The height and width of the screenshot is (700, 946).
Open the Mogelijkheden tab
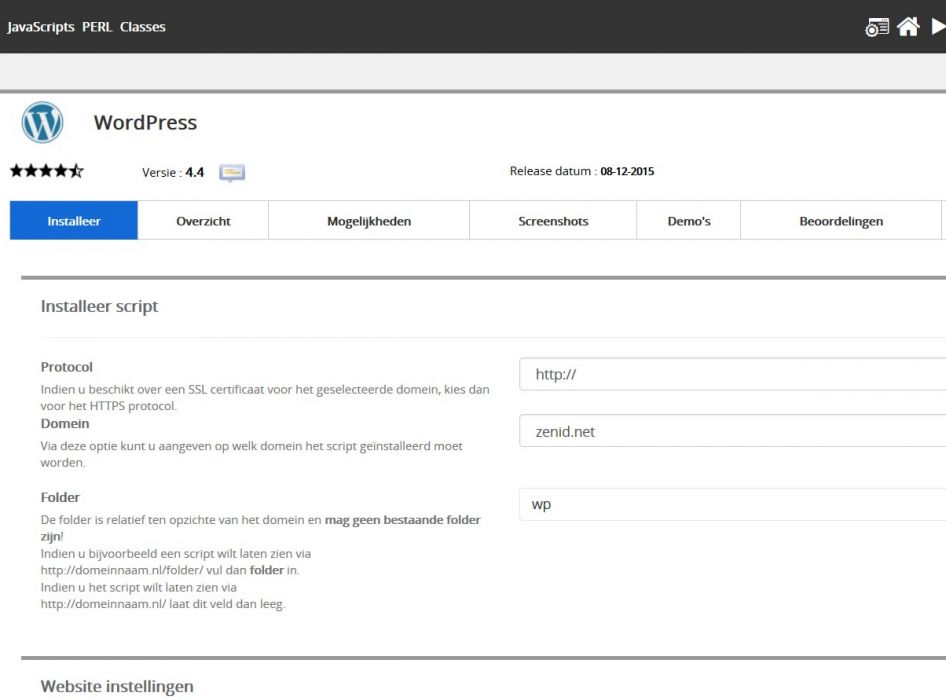(x=369, y=221)
